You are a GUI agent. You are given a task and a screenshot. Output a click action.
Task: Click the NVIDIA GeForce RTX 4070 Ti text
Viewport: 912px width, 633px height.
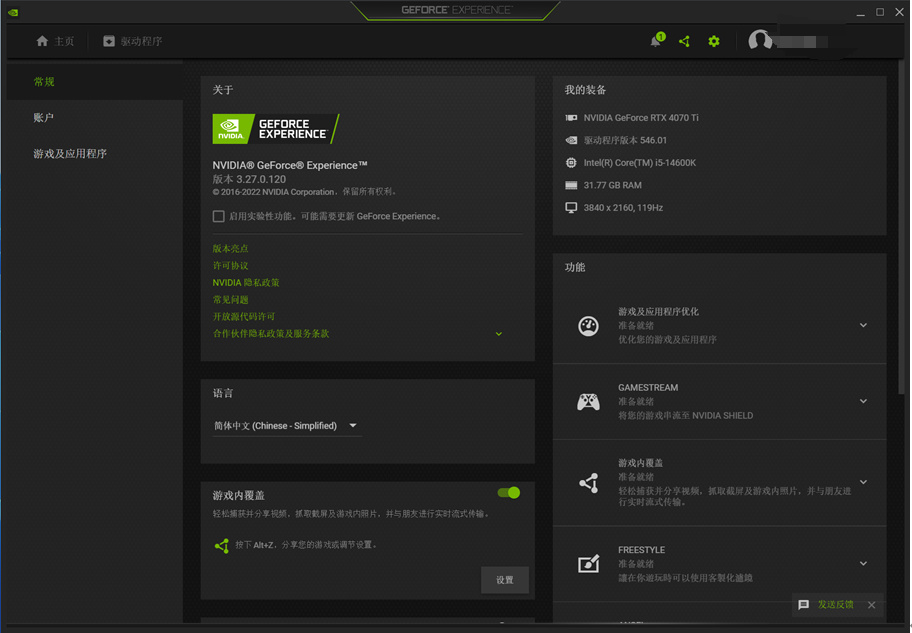pyautogui.click(x=641, y=118)
